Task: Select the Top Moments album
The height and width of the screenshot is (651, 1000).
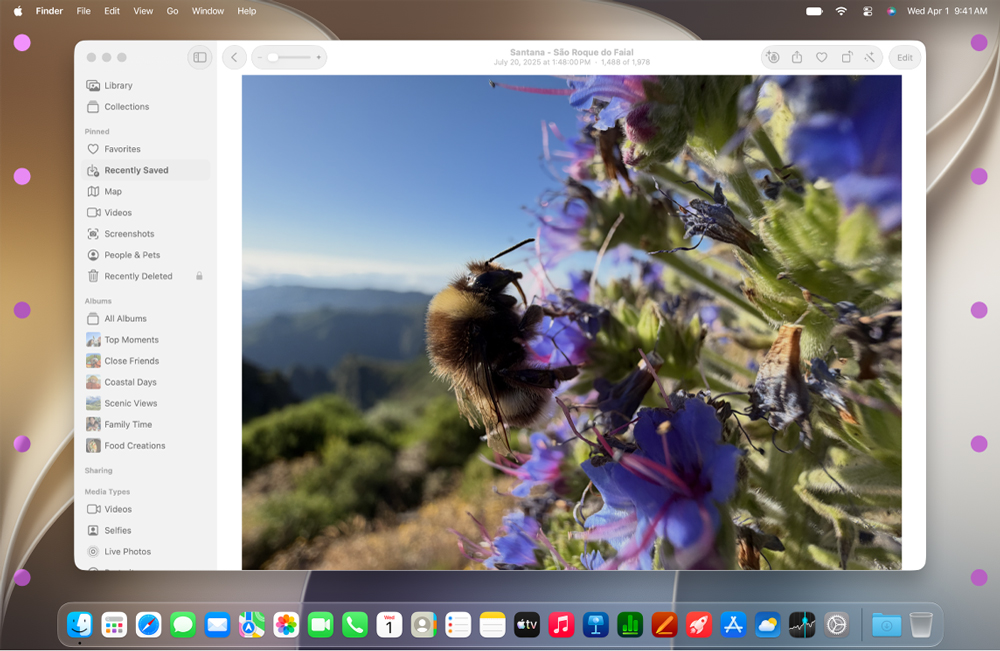Action: coord(147,340)
